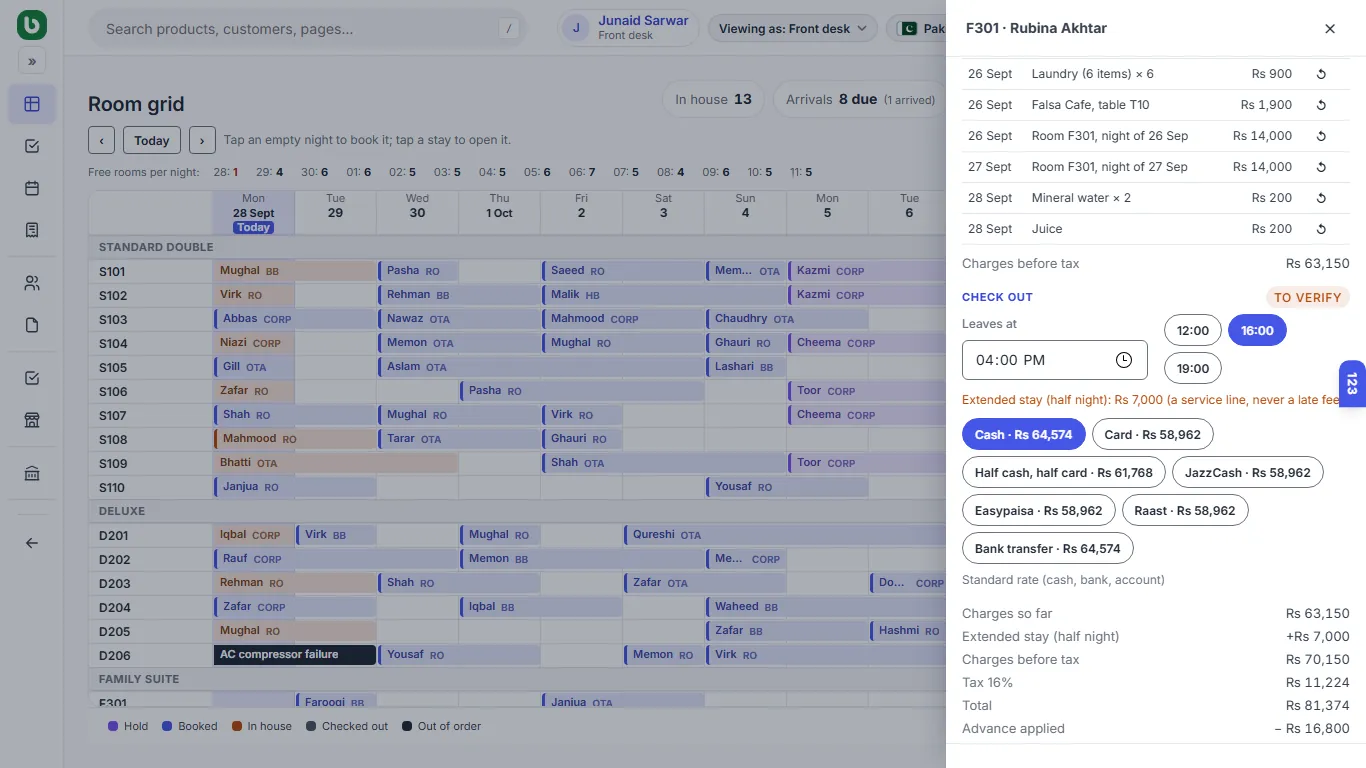The height and width of the screenshot is (768, 1366).
Task: Click the Today button
Action: pos(152,140)
